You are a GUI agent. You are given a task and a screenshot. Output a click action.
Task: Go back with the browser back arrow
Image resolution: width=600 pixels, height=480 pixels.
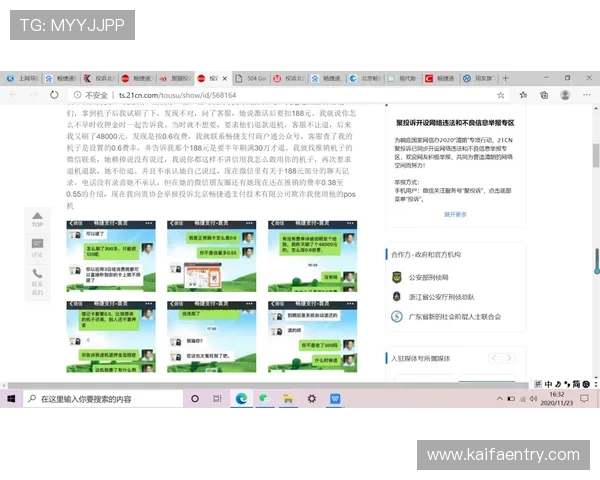click(13, 95)
